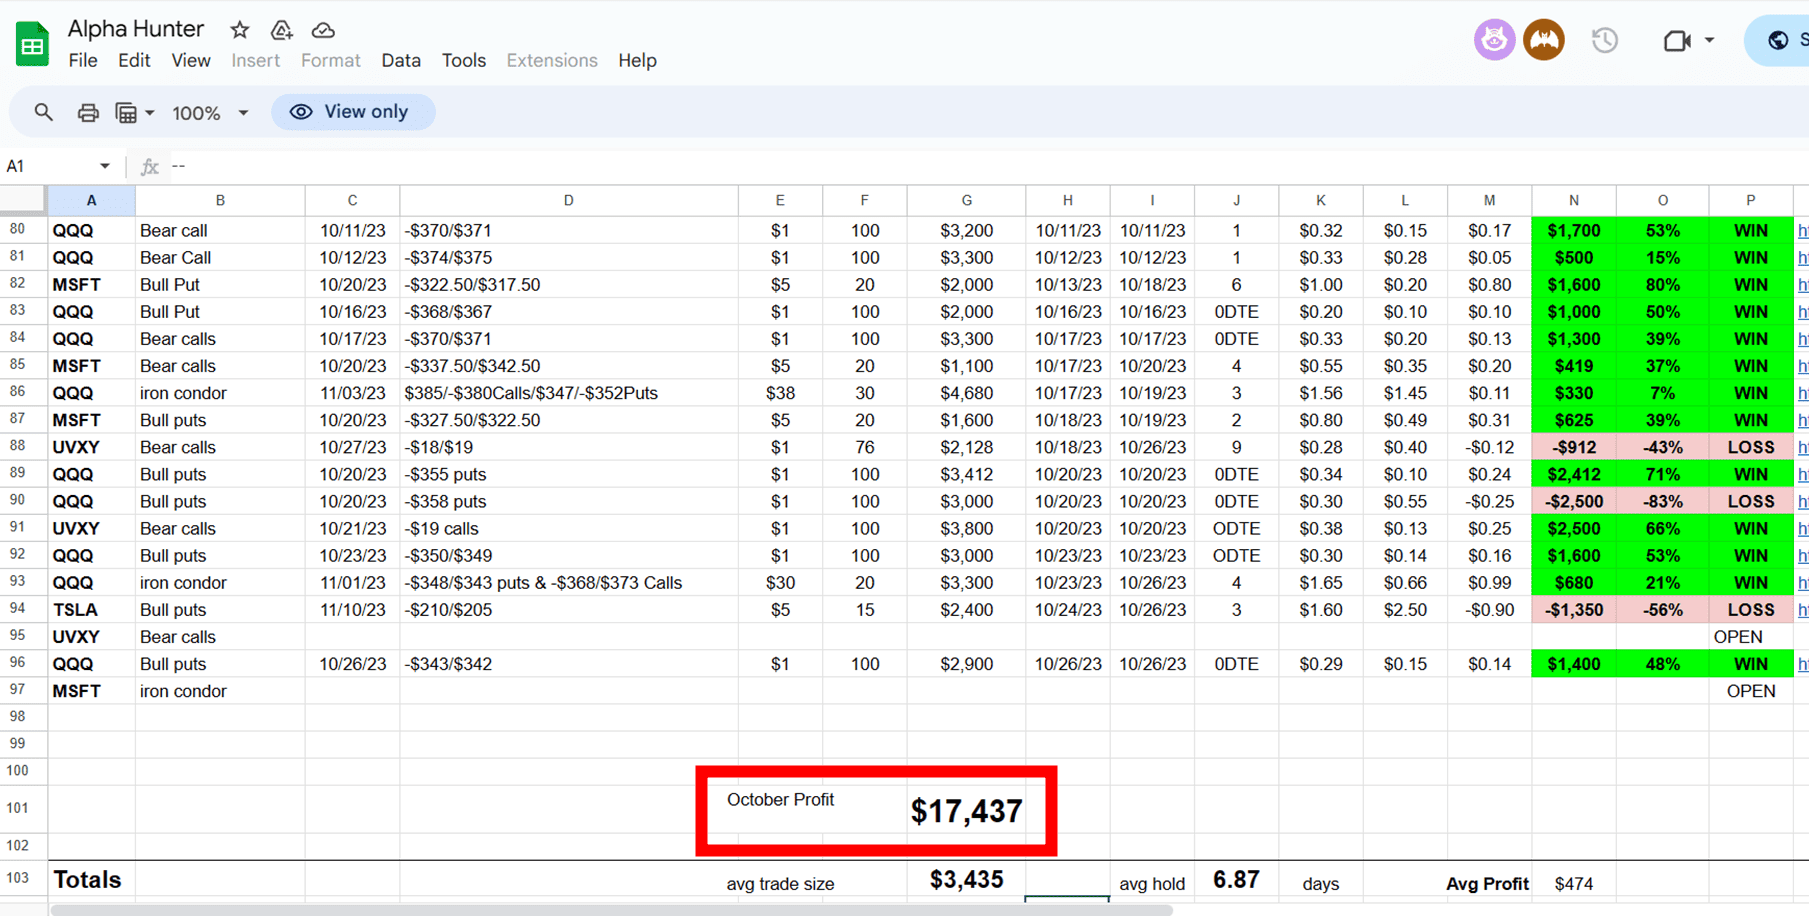
Task: Click the add to Drive shortcut icon
Action: (x=282, y=30)
